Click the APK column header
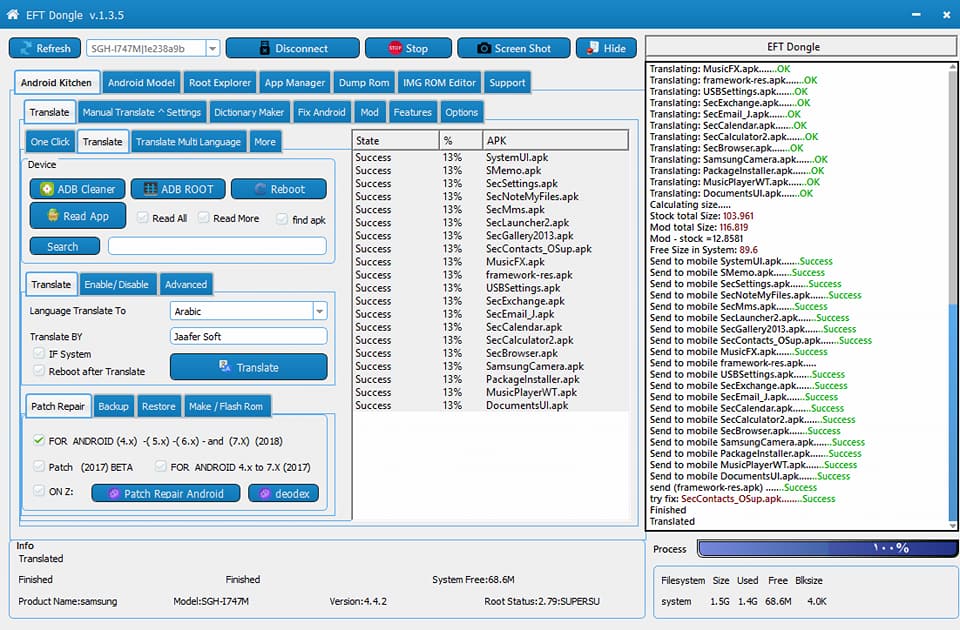 click(x=555, y=140)
